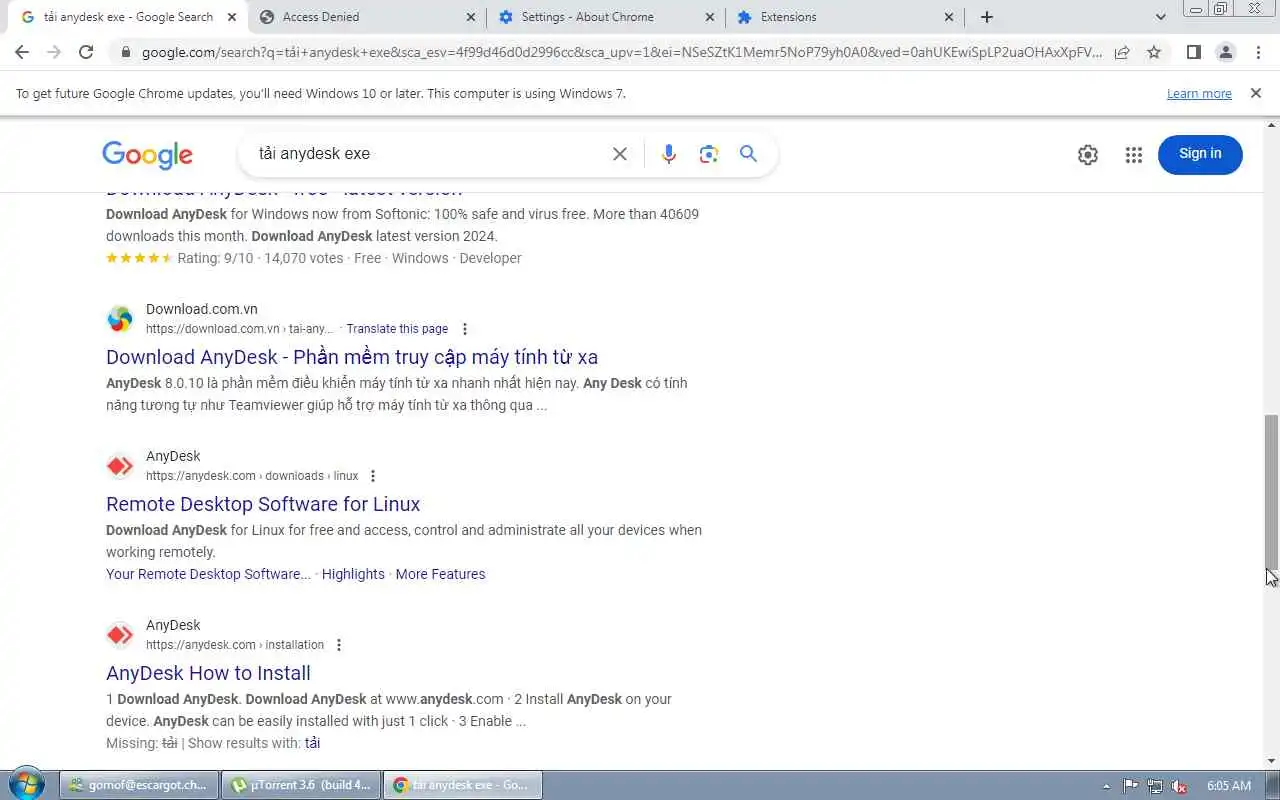Open more options for AnyDesk installation result

click(339, 645)
